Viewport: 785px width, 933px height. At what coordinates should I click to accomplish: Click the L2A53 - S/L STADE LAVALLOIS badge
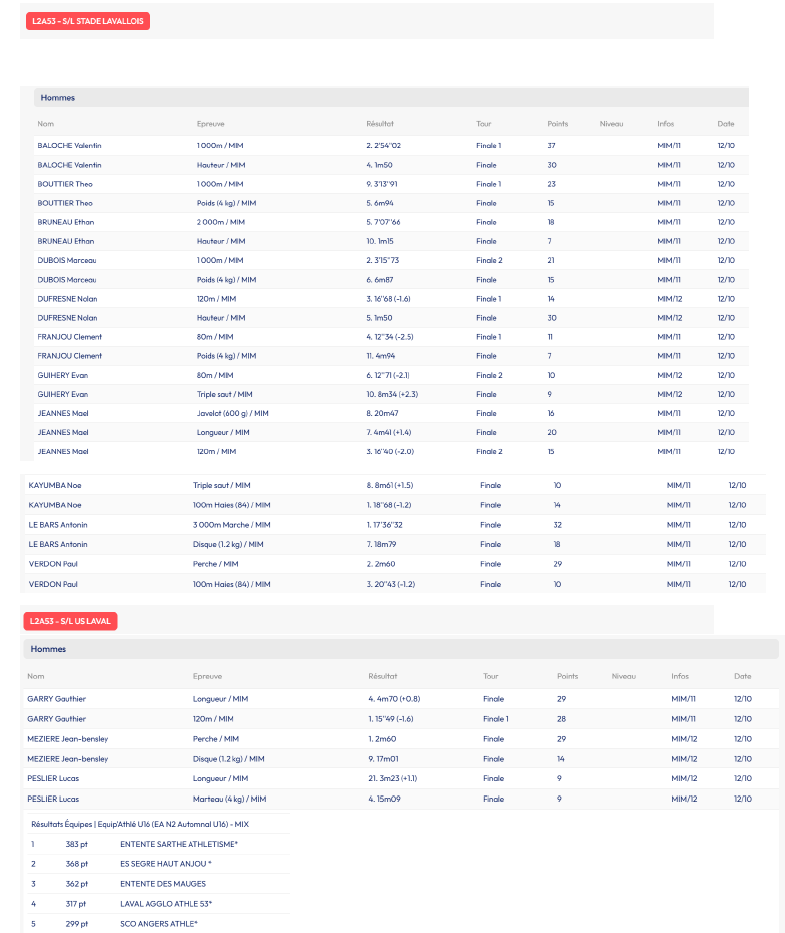tap(87, 21)
